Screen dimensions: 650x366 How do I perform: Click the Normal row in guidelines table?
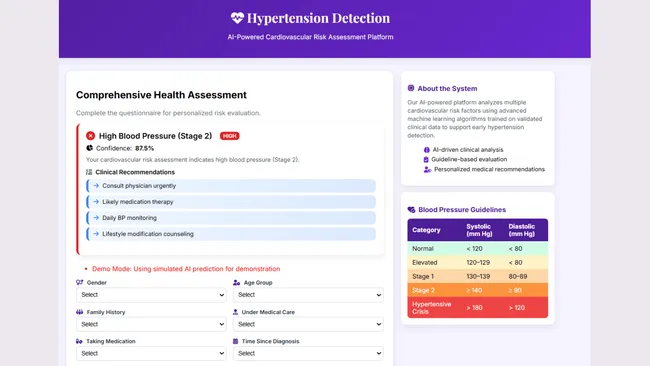click(x=478, y=249)
